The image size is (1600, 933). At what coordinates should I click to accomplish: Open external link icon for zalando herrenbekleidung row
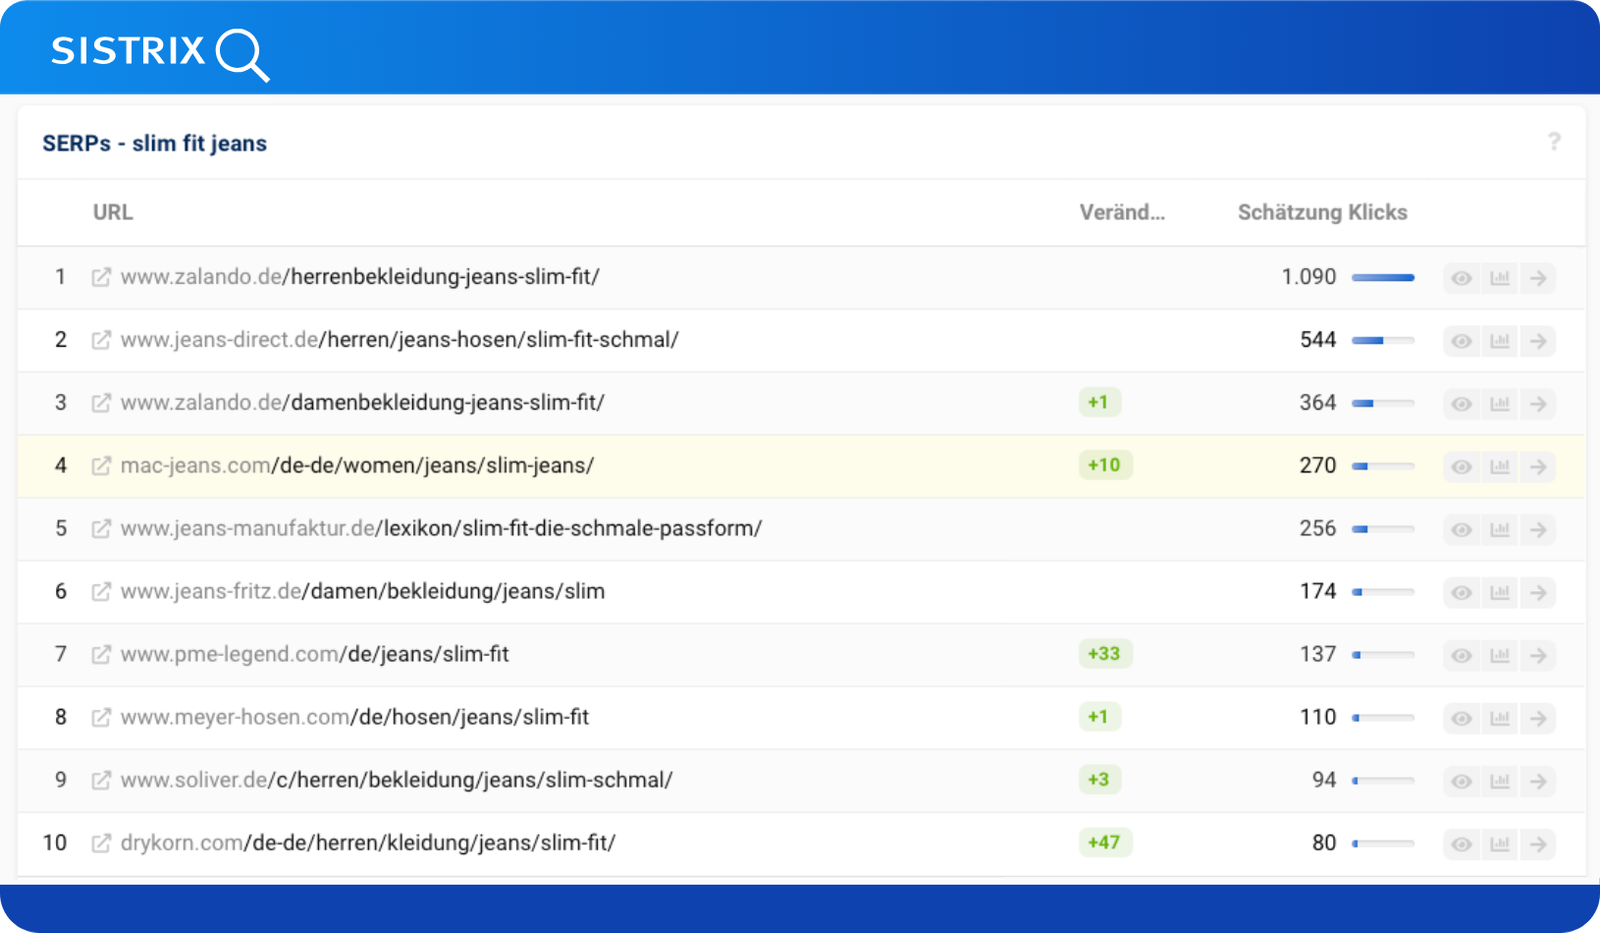coord(101,277)
